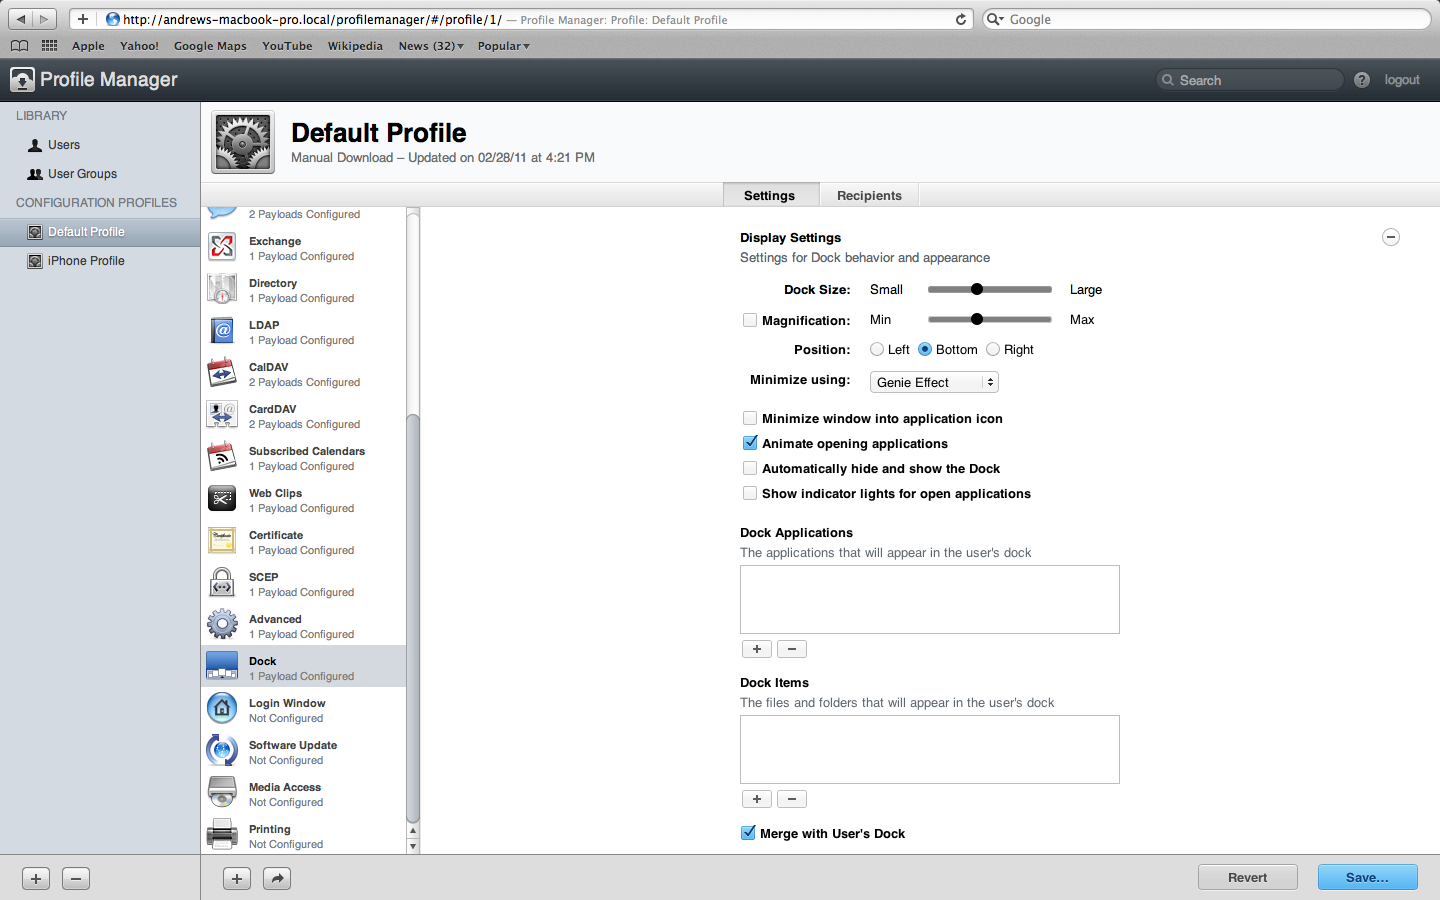Click the LDAP payload icon
This screenshot has width=1440, height=900.
point(222,330)
